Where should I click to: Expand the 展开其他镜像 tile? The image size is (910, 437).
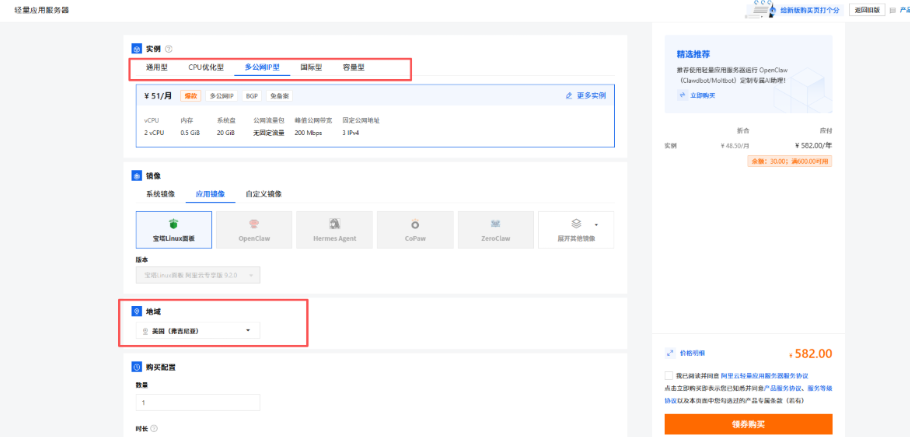(x=576, y=230)
